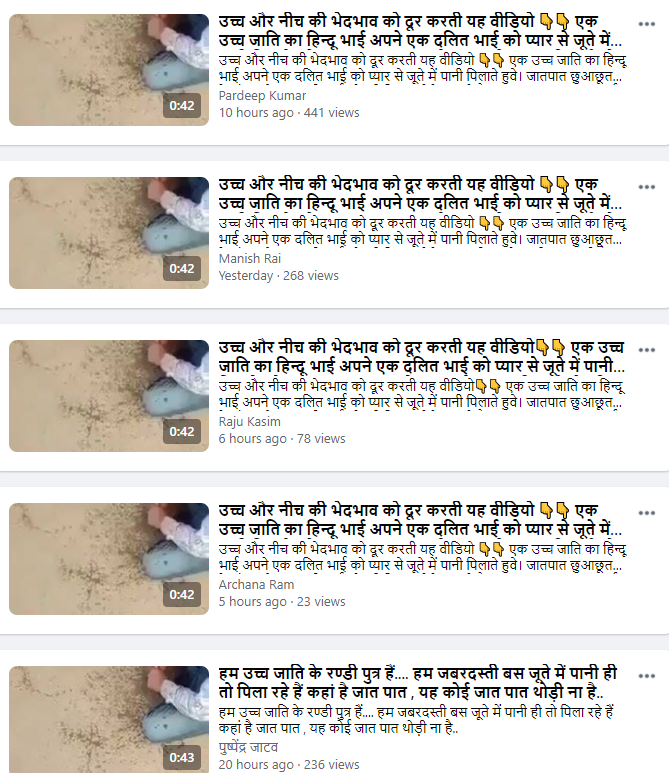Open video title starting with हम उच्च जाति
669x773 pixels.
click(x=418, y=682)
